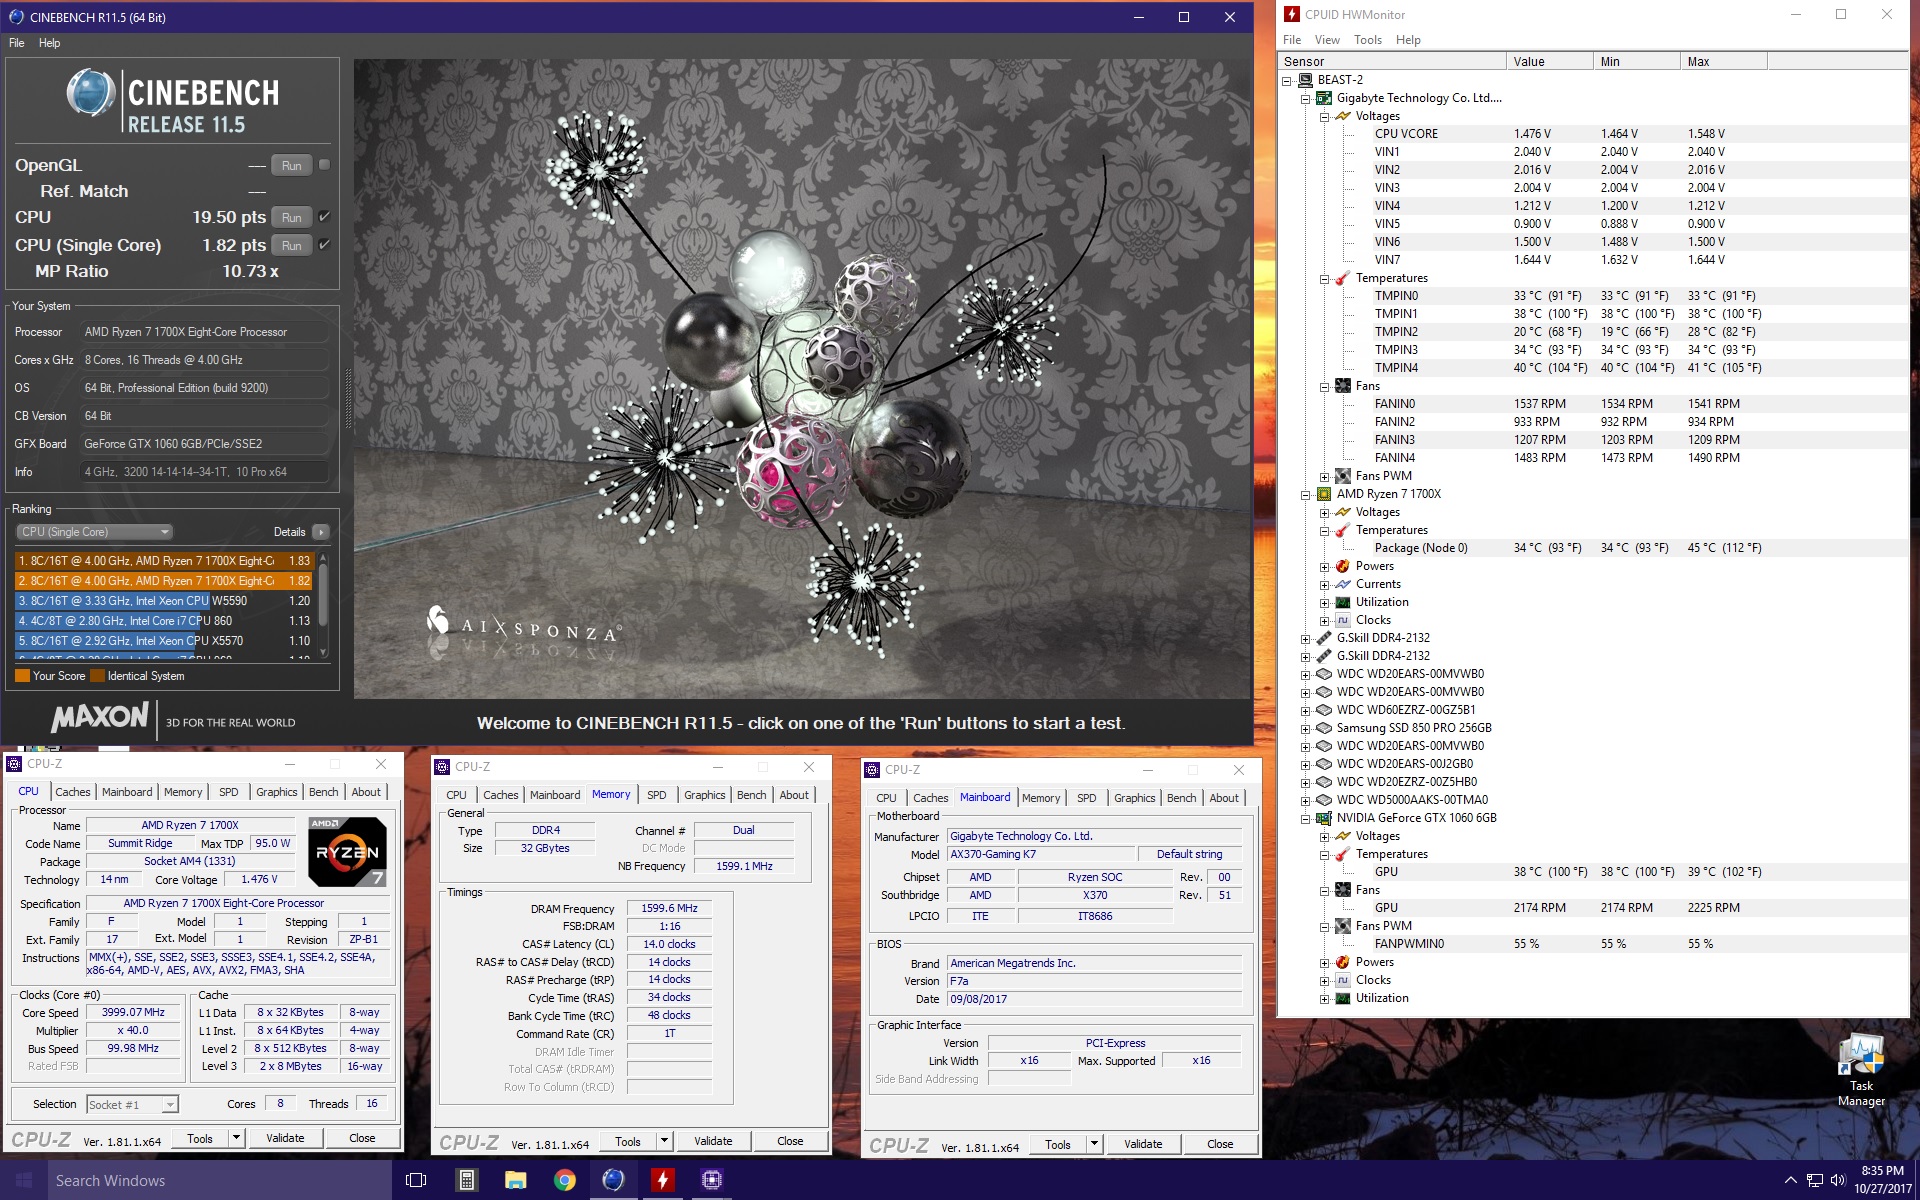Click the orange Your Score color swatch
This screenshot has height=1200, width=1920.
coord(22,676)
